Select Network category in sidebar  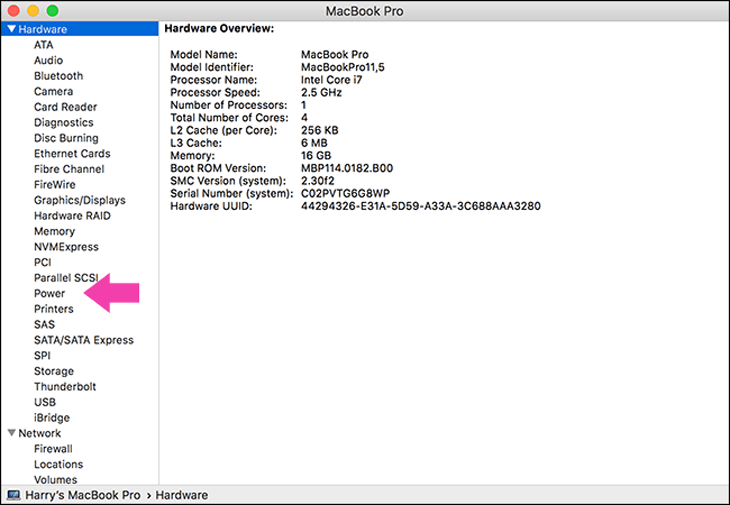40,433
